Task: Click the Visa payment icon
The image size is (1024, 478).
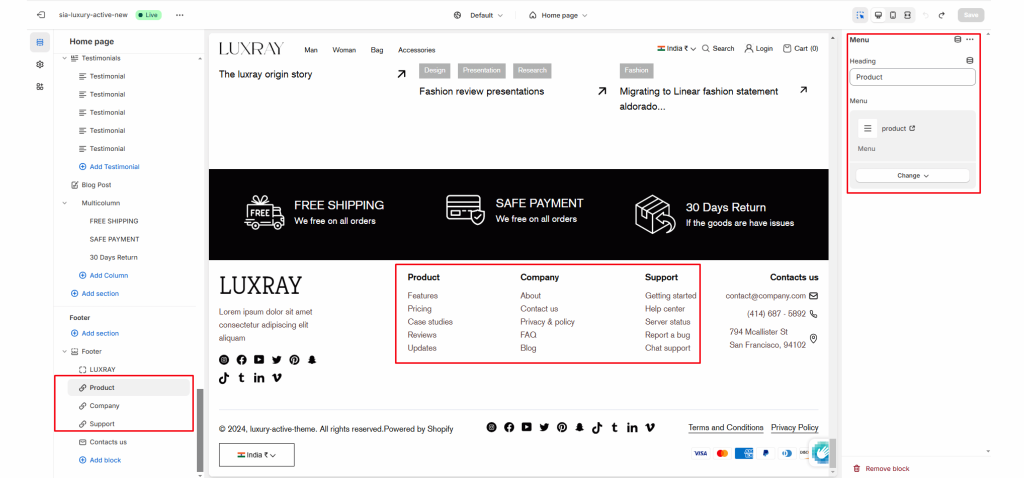Action: [700, 453]
